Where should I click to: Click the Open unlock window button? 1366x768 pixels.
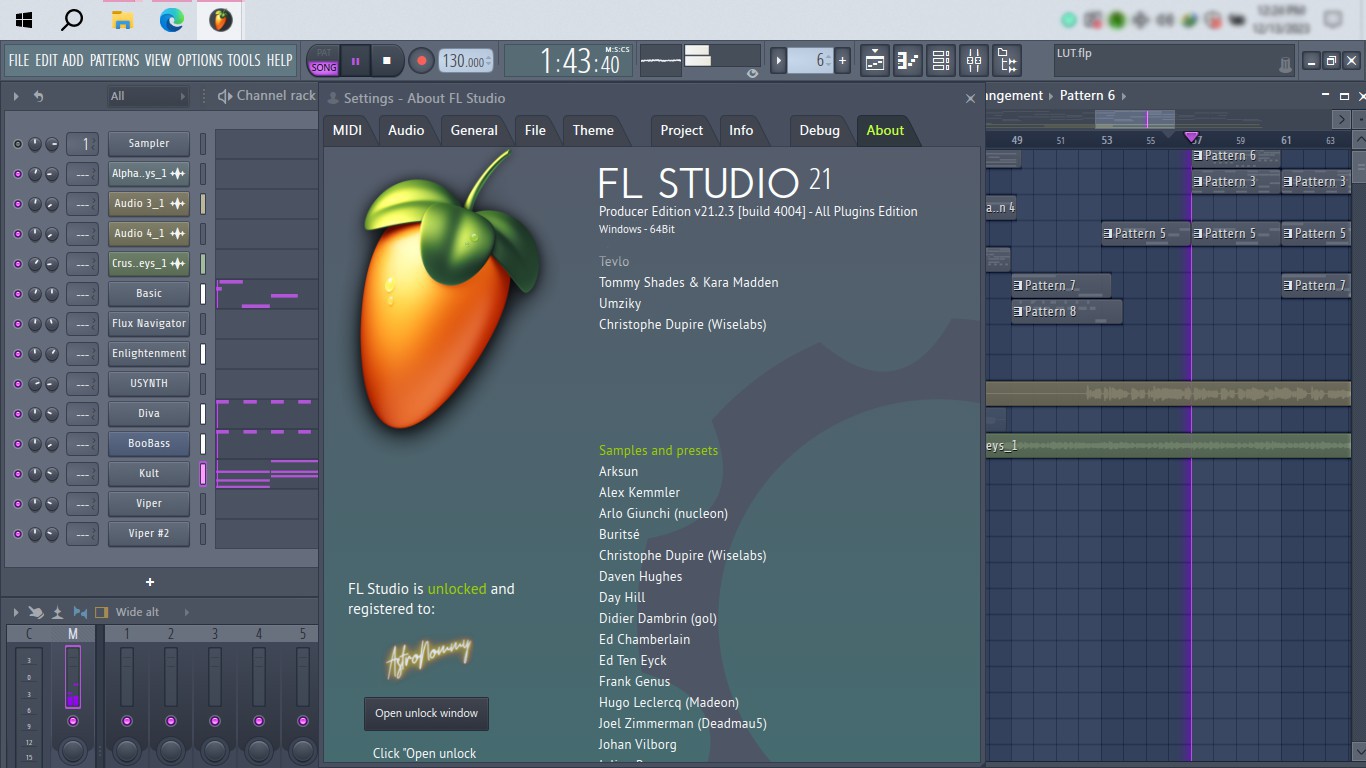pyautogui.click(x=426, y=713)
